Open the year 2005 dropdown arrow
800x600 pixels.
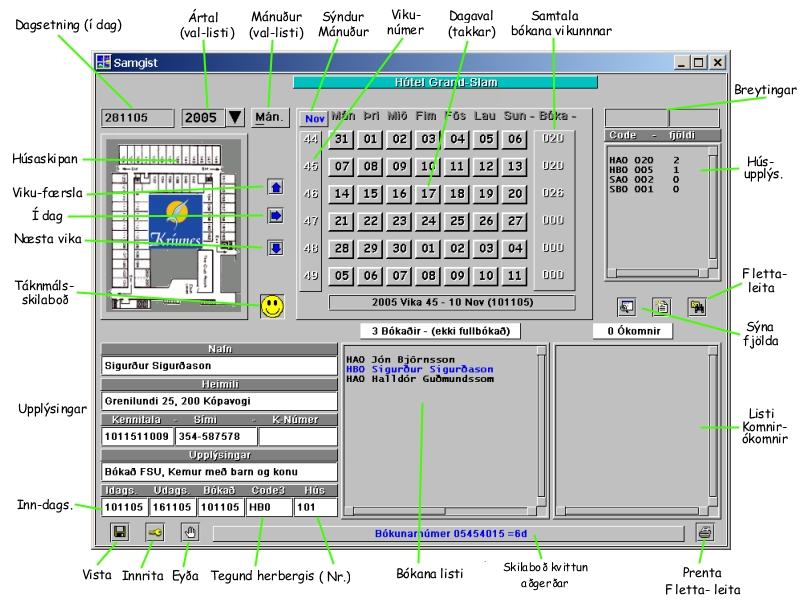tap(234, 118)
